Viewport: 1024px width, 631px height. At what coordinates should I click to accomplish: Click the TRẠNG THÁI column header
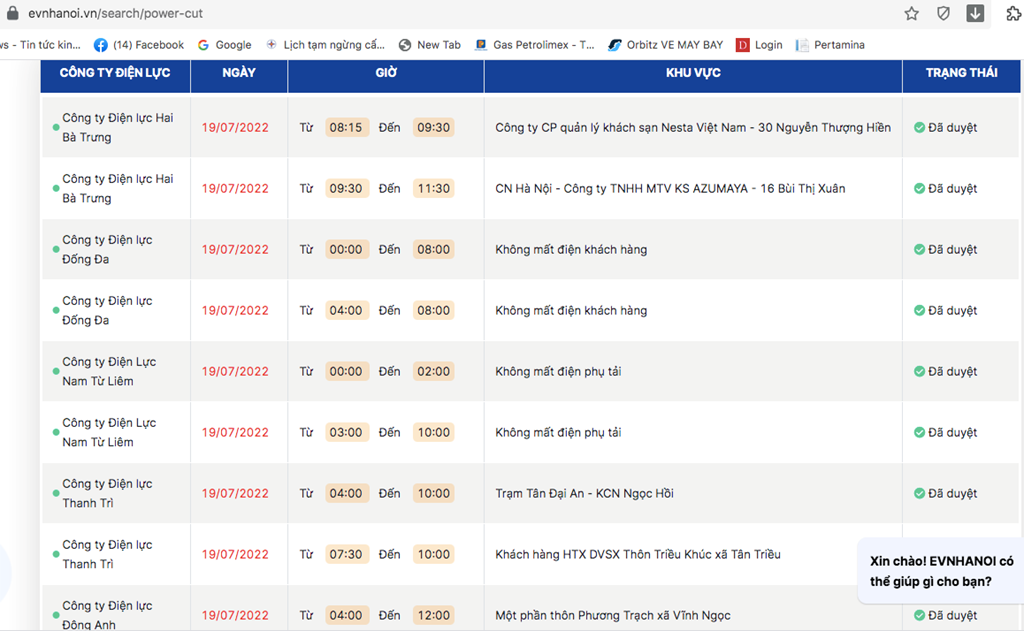click(x=961, y=73)
